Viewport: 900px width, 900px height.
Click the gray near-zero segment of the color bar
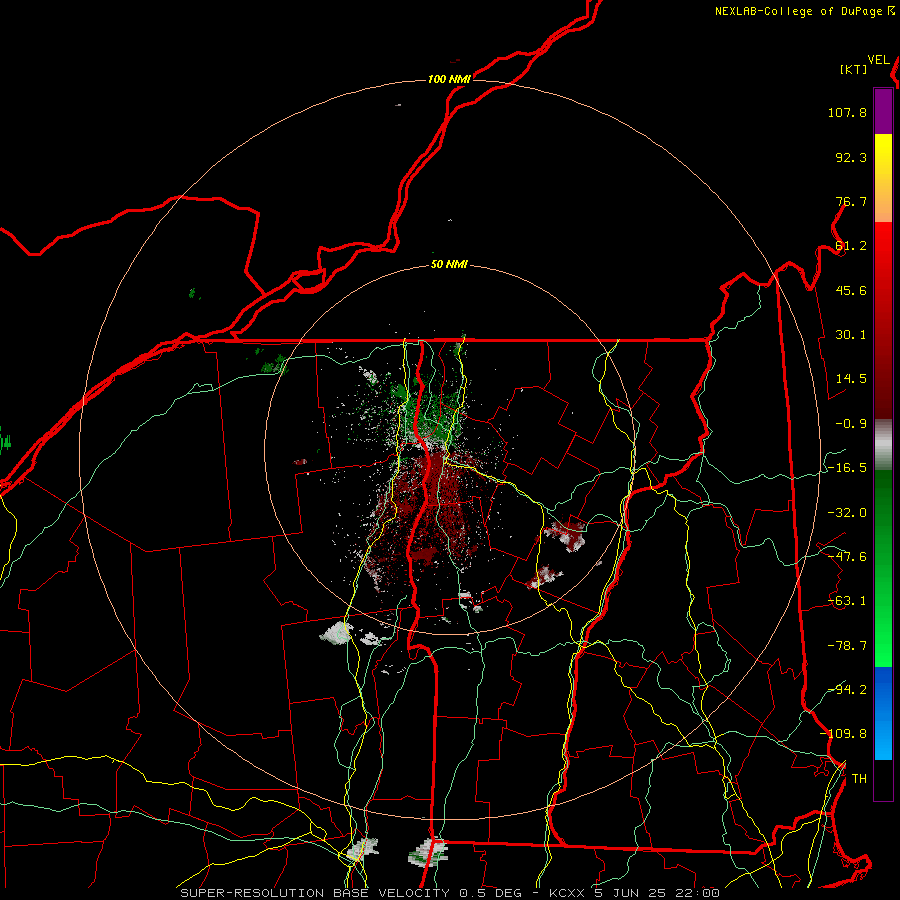(883, 445)
